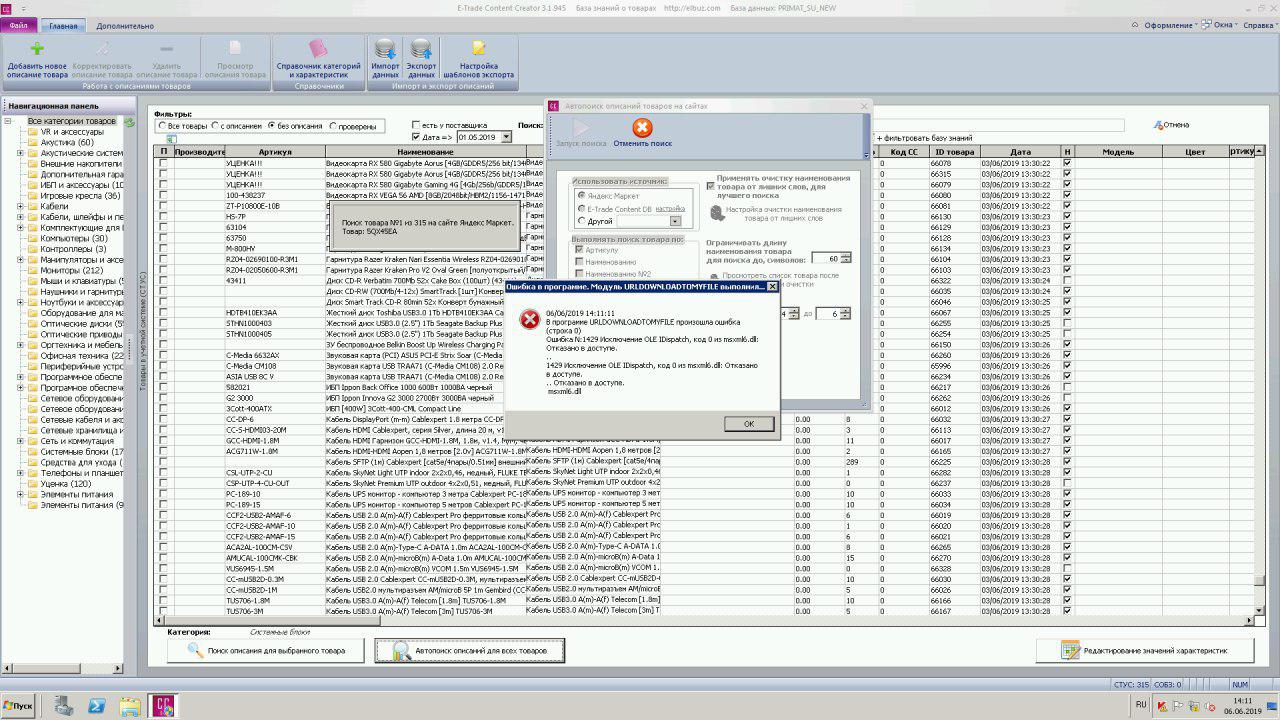Click the Windows Explorer taskbar icon
The width and height of the screenshot is (1280, 720).
131,706
